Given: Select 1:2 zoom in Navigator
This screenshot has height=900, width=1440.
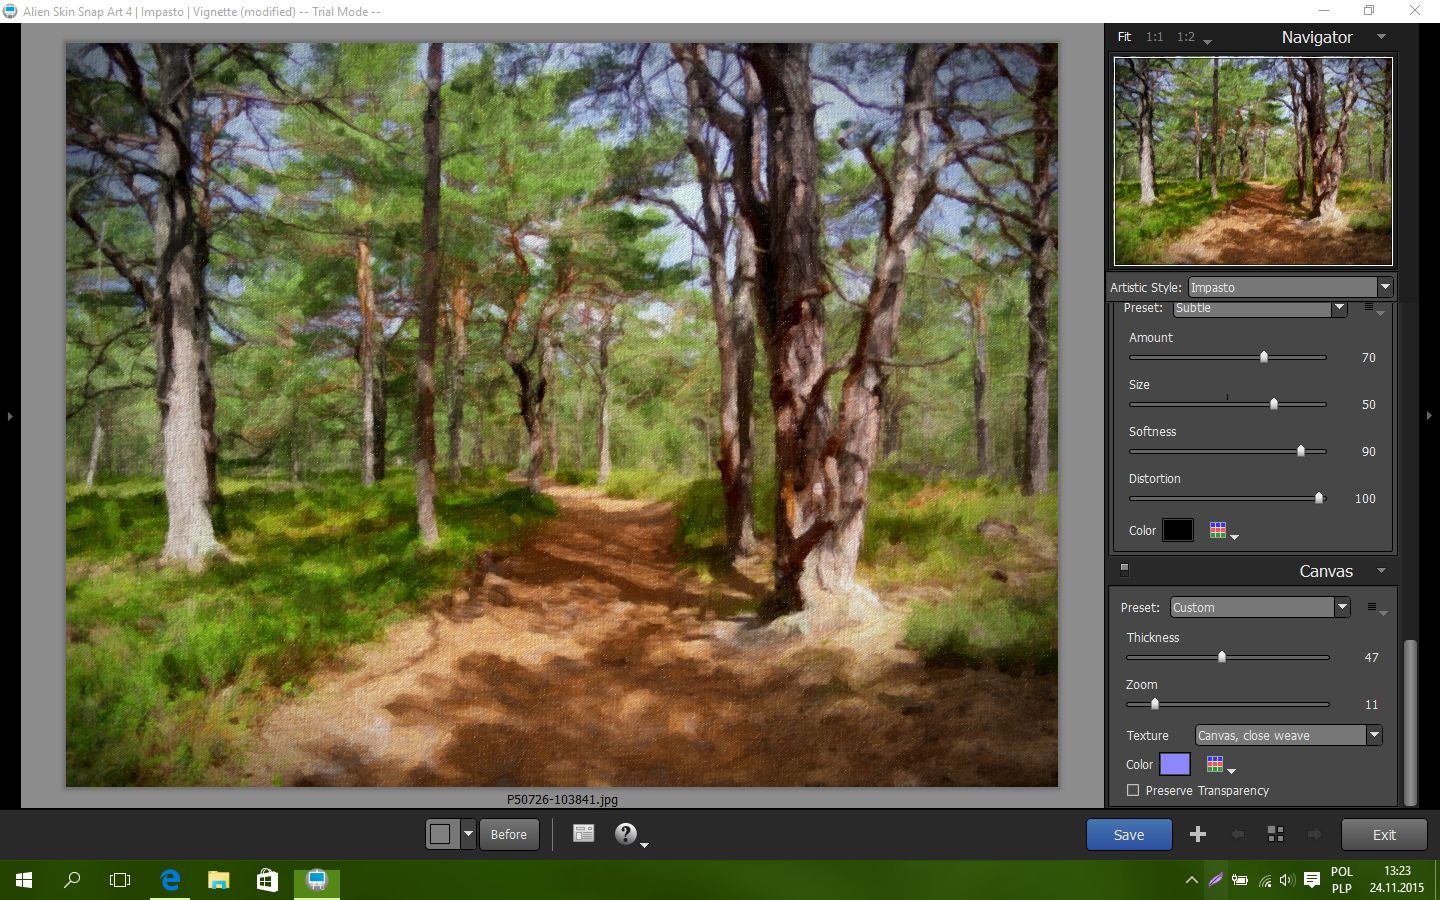Looking at the screenshot, I should [x=1186, y=37].
